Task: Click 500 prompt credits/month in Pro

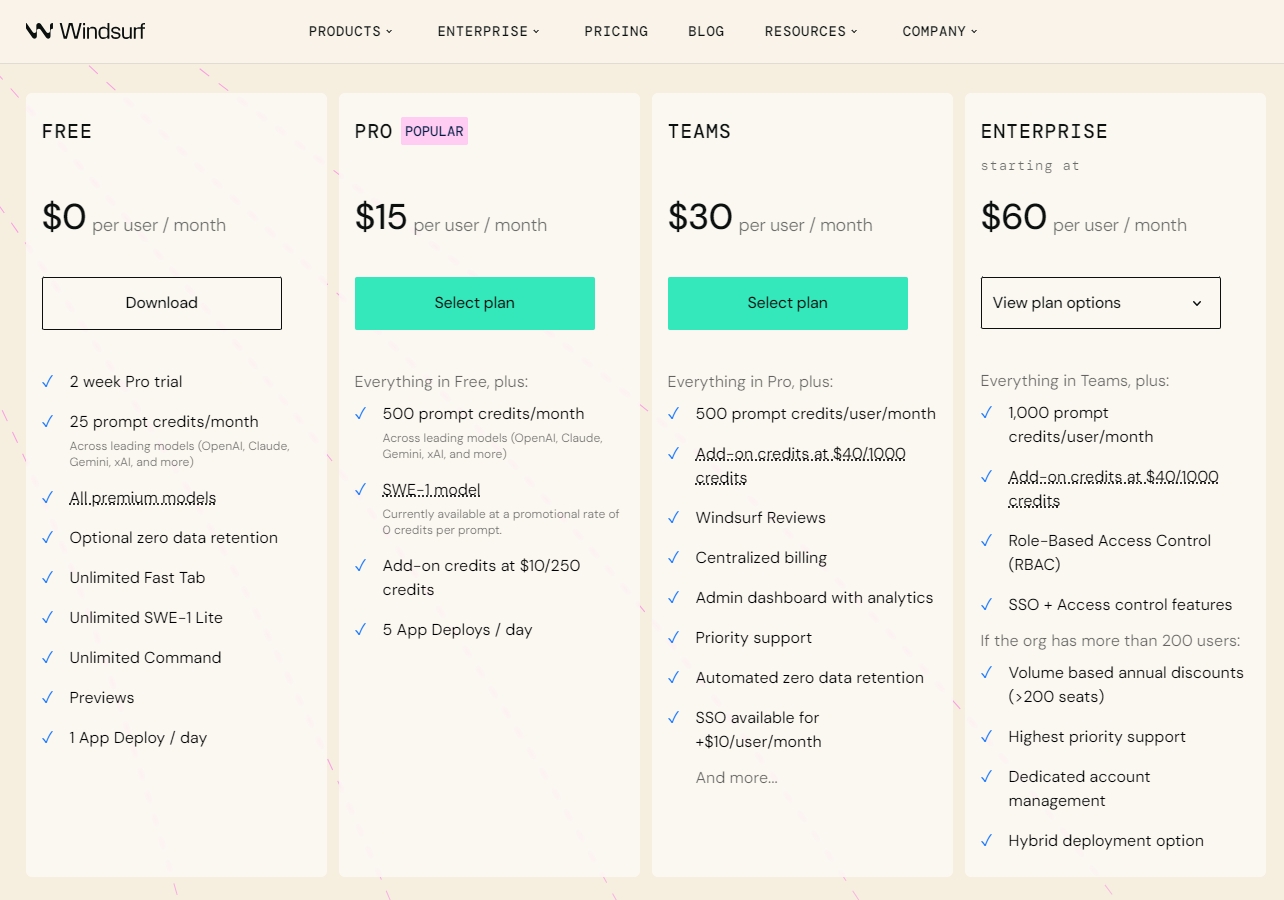Action: coord(483,414)
